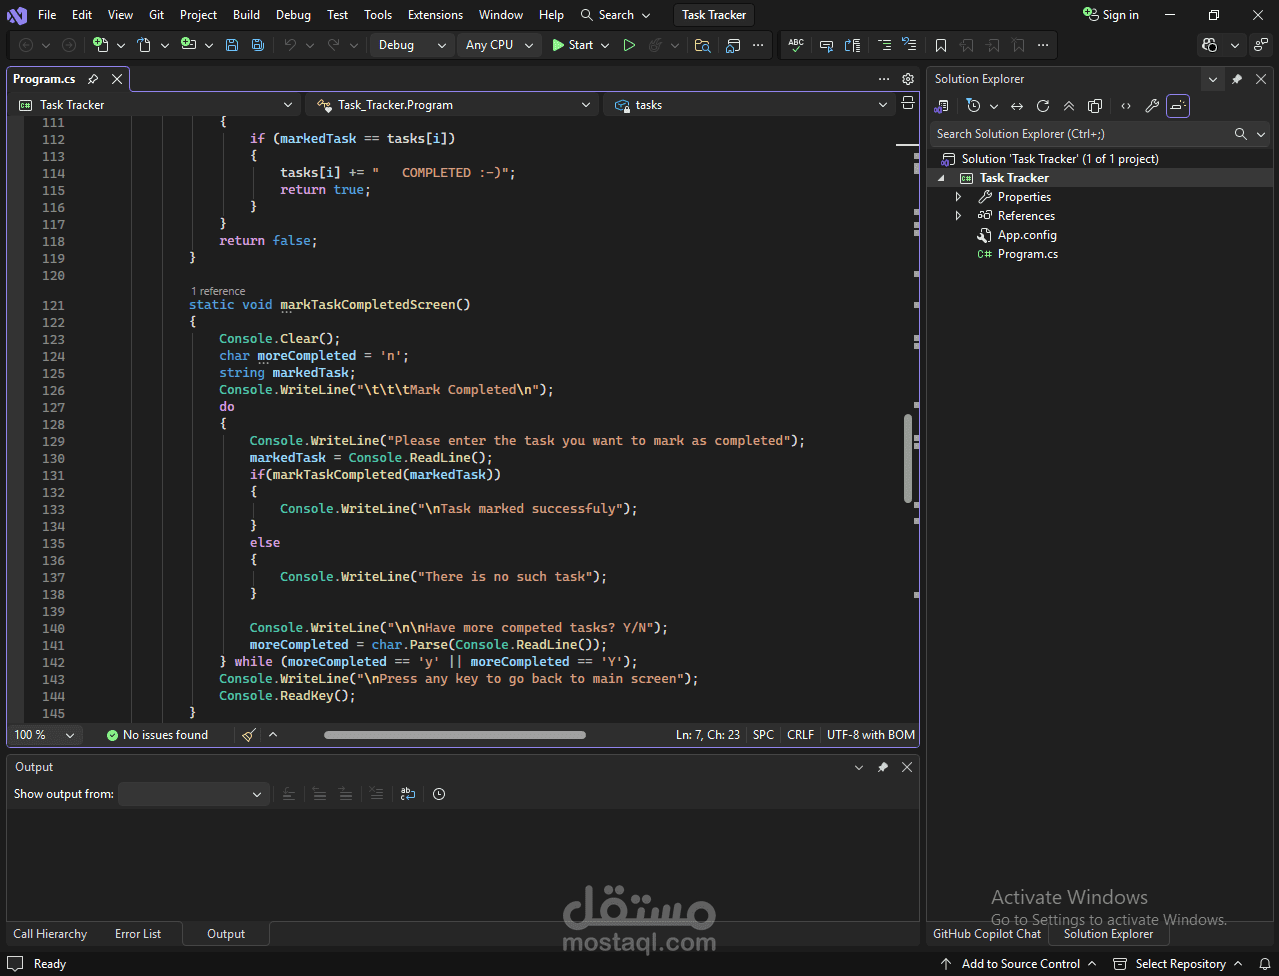Open the Show output from dropdown
1279x976 pixels.
coord(191,794)
